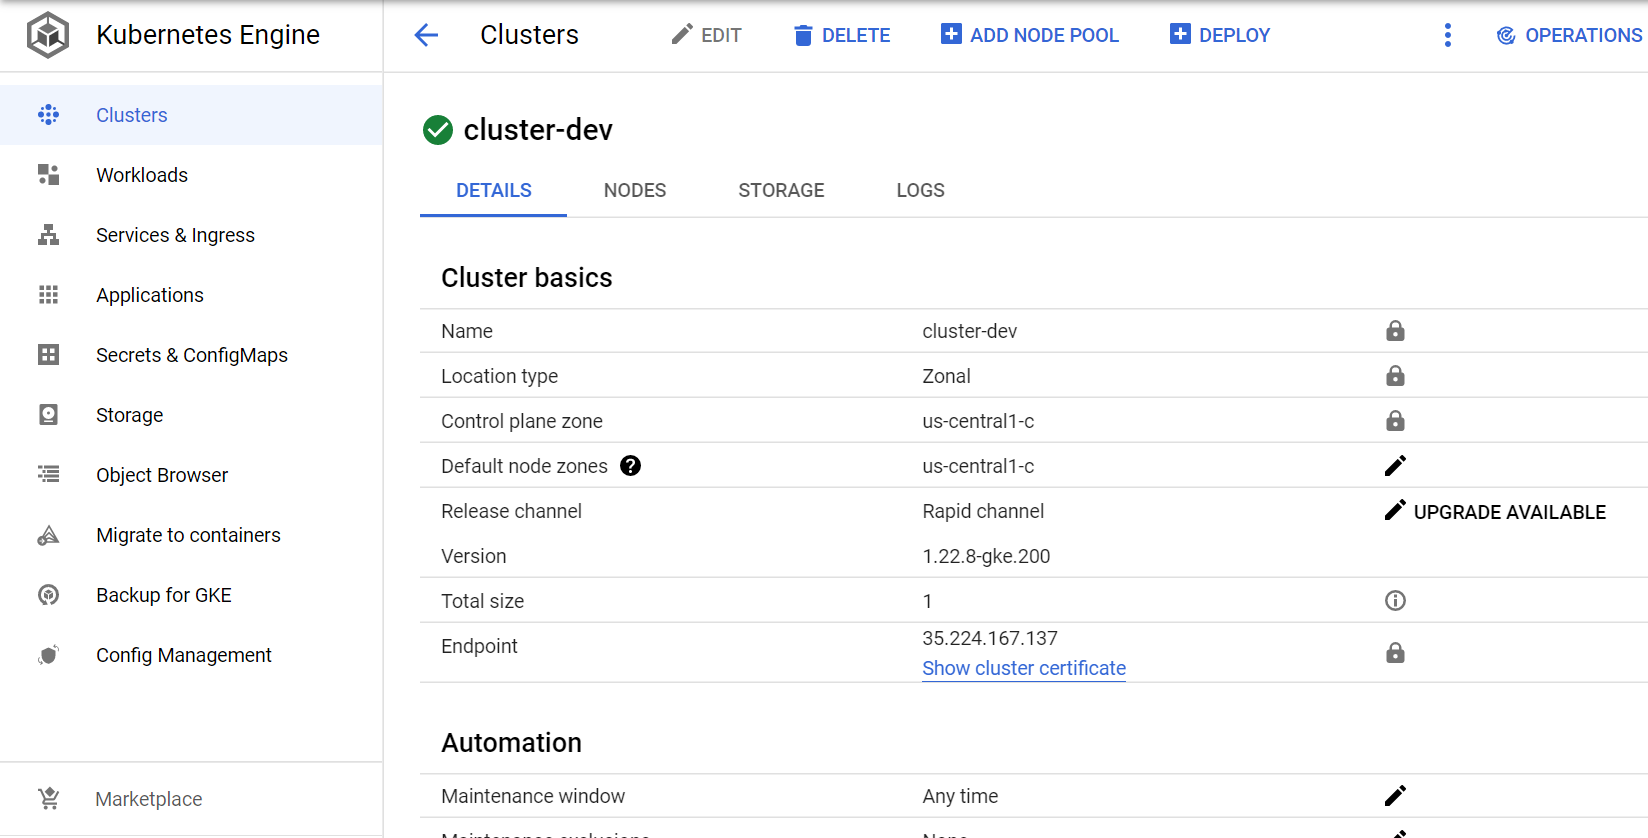Click the lock icon in Endpoint row
1648x838 pixels.
coord(1395,653)
